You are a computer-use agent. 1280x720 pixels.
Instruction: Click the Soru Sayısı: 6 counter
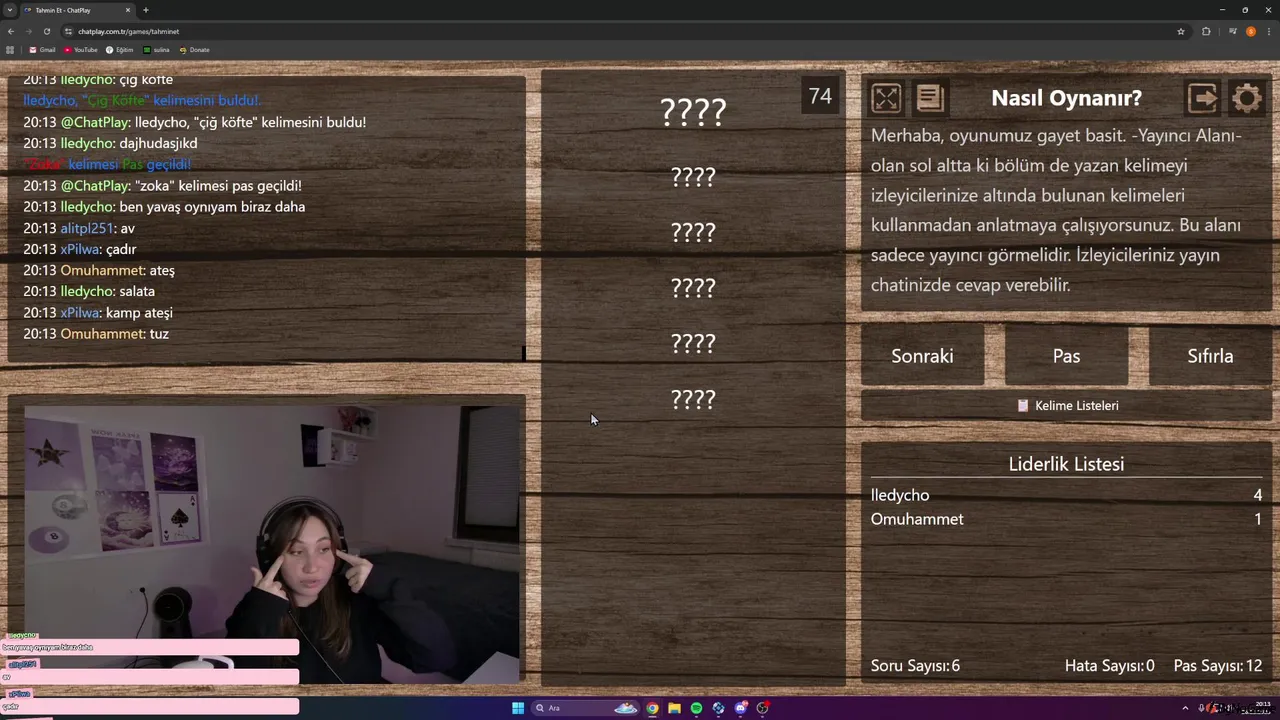(915, 666)
